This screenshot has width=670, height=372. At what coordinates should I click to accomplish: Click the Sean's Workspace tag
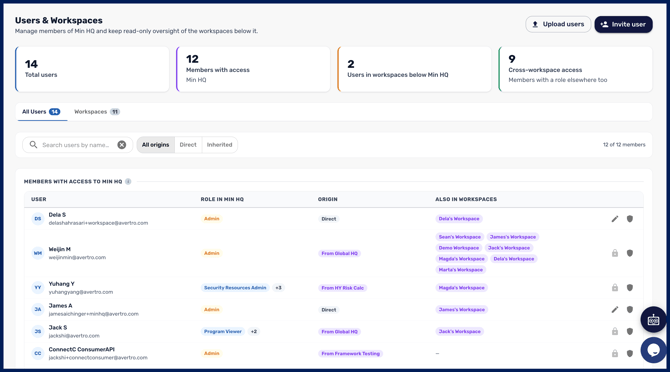point(460,237)
